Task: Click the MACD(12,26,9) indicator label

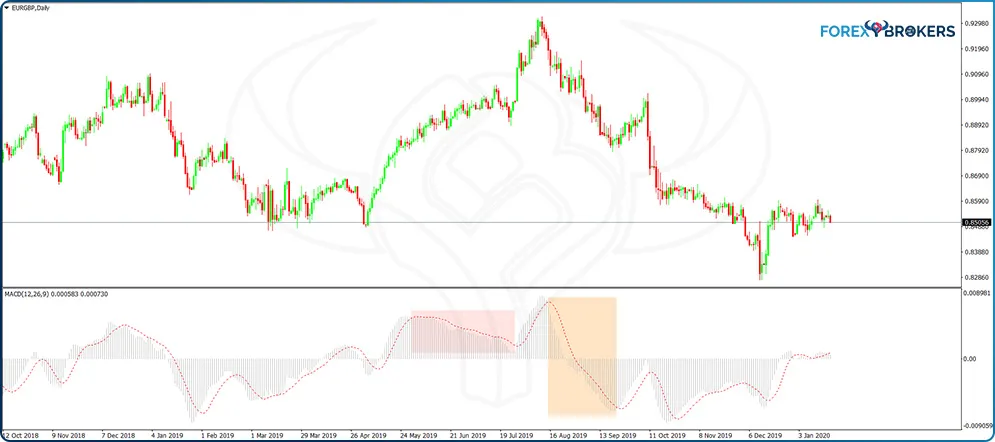Action: pyautogui.click(x=56, y=294)
